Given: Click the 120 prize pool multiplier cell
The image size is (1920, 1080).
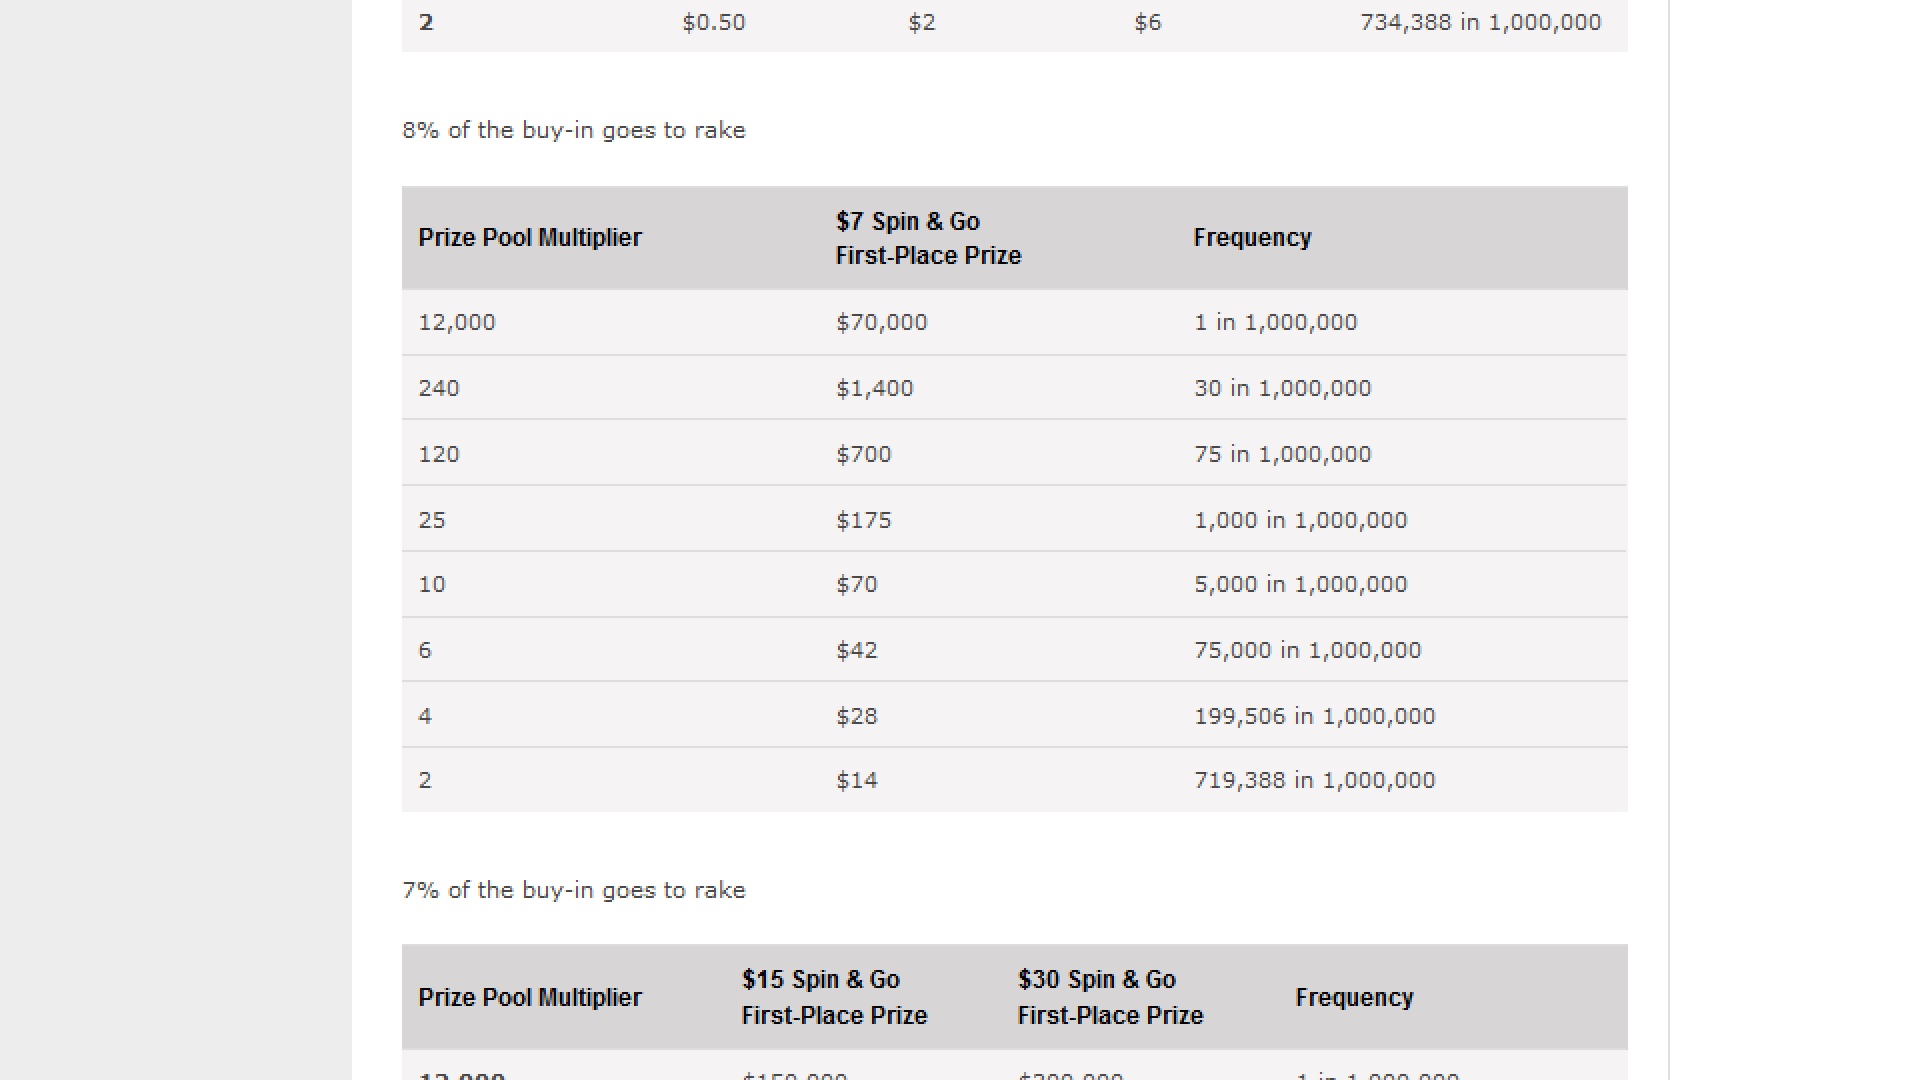Looking at the screenshot, I should pyautogui.click(x=439, y=454).
